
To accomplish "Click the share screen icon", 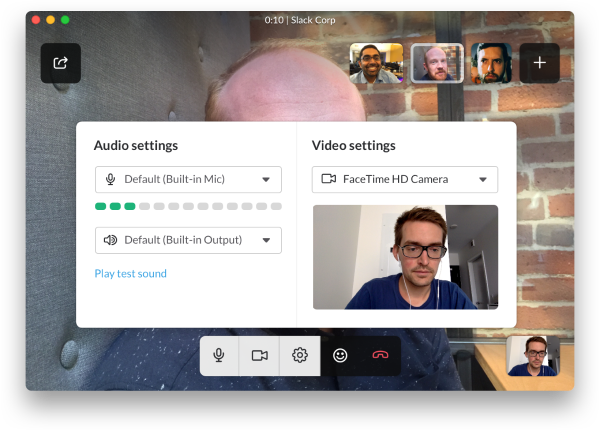I will point(60,63).
